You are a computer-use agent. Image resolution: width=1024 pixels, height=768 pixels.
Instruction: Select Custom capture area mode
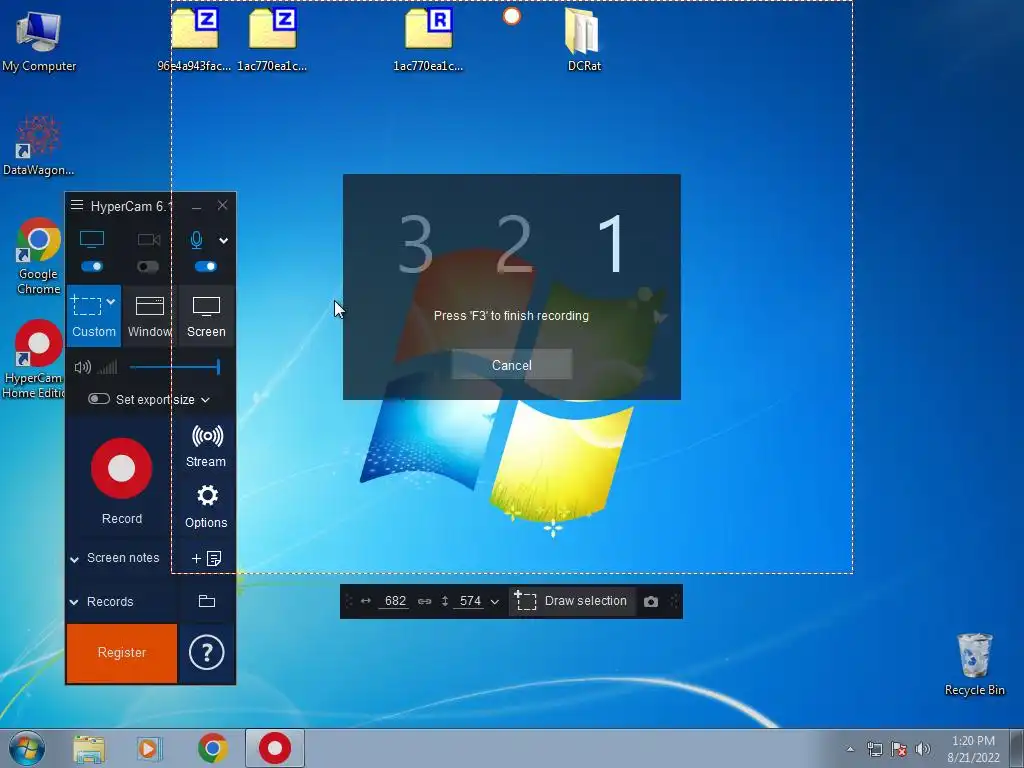pos(93,316)
